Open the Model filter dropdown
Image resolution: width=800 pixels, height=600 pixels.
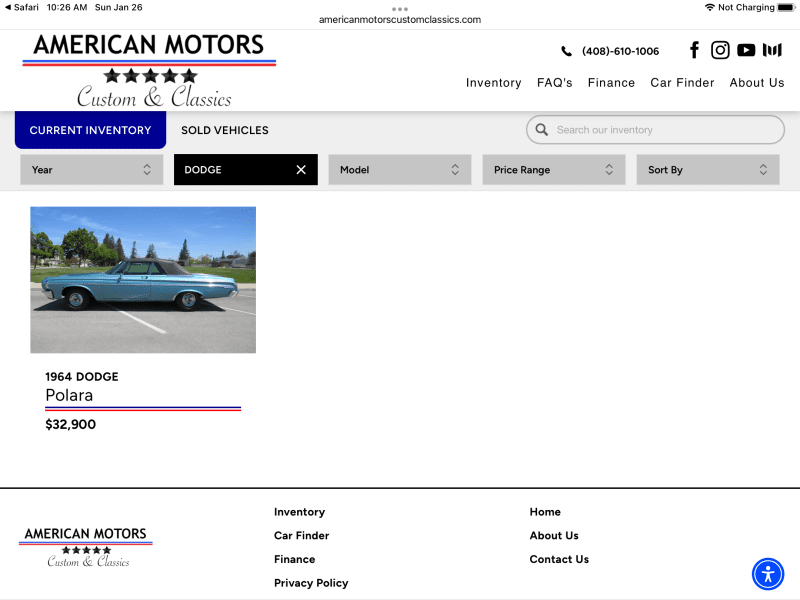[x=400, y=170]
